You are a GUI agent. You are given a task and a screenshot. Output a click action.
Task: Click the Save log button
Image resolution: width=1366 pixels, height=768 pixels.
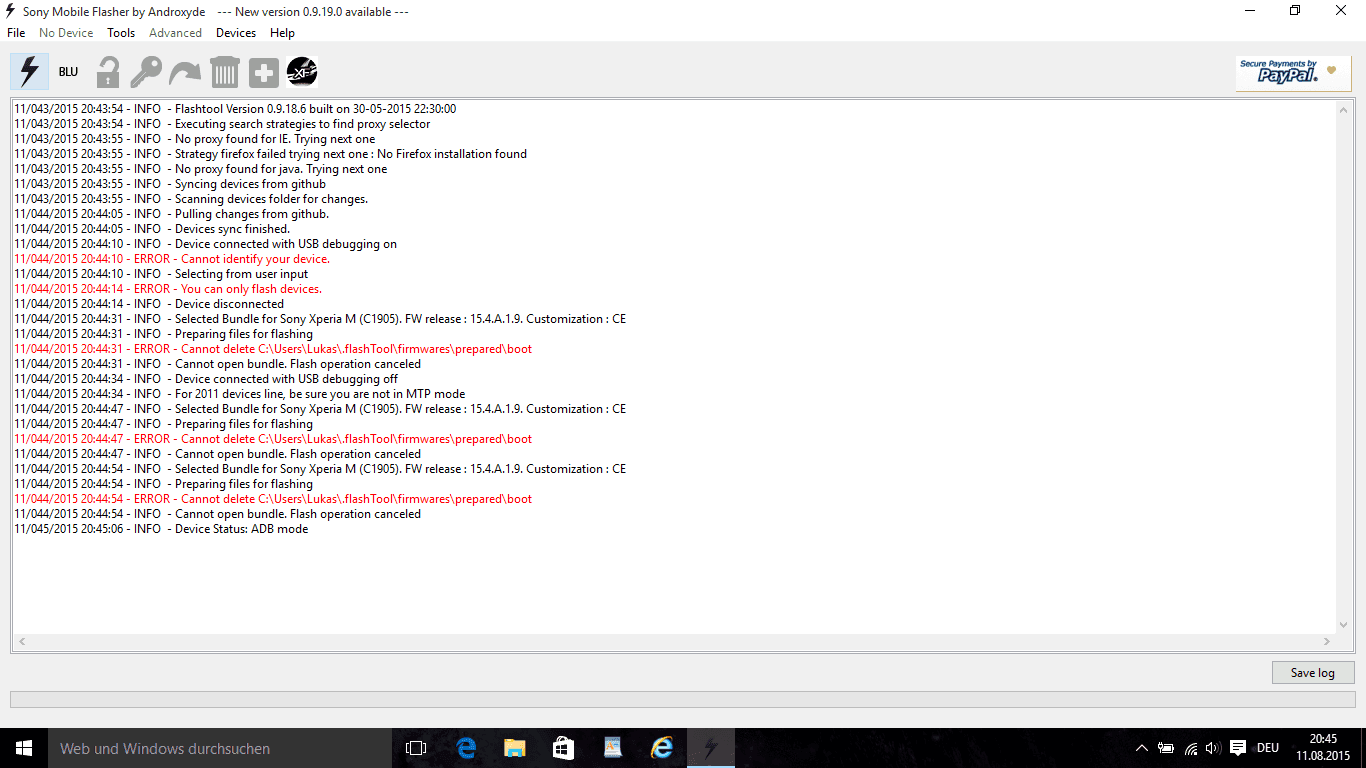1313,672
